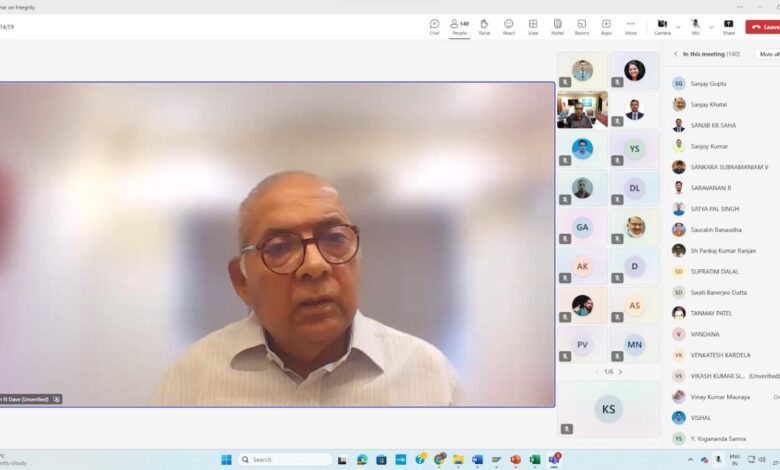Toggle the Camera on or off
This screenshot has width=780, height=470.
pyautogui.click(x=662, y=25)
